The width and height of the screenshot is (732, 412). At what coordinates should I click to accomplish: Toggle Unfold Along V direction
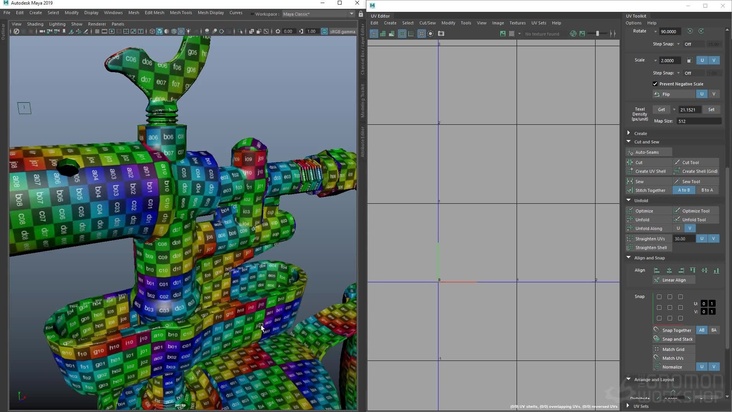(690, 228)
